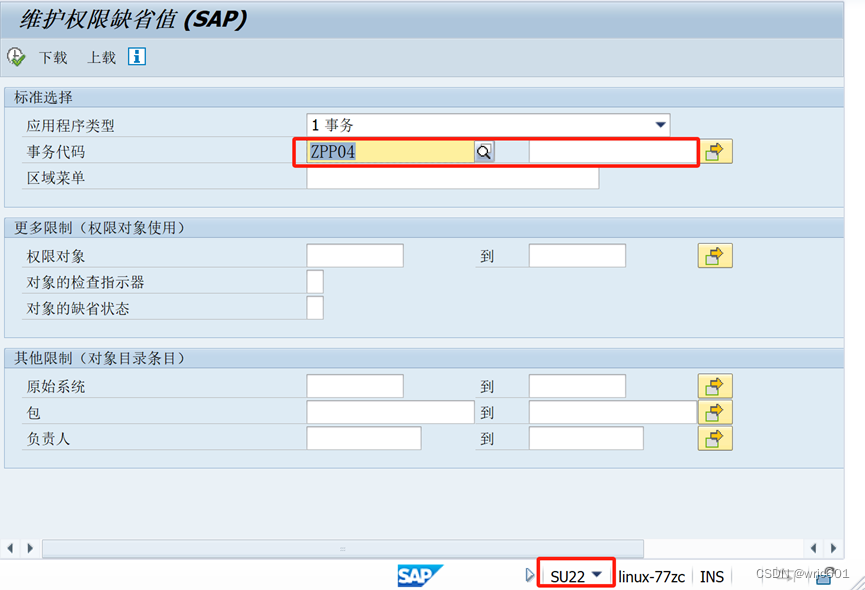
Task: Click the 原始系统 from field
Action: point(355,386)
